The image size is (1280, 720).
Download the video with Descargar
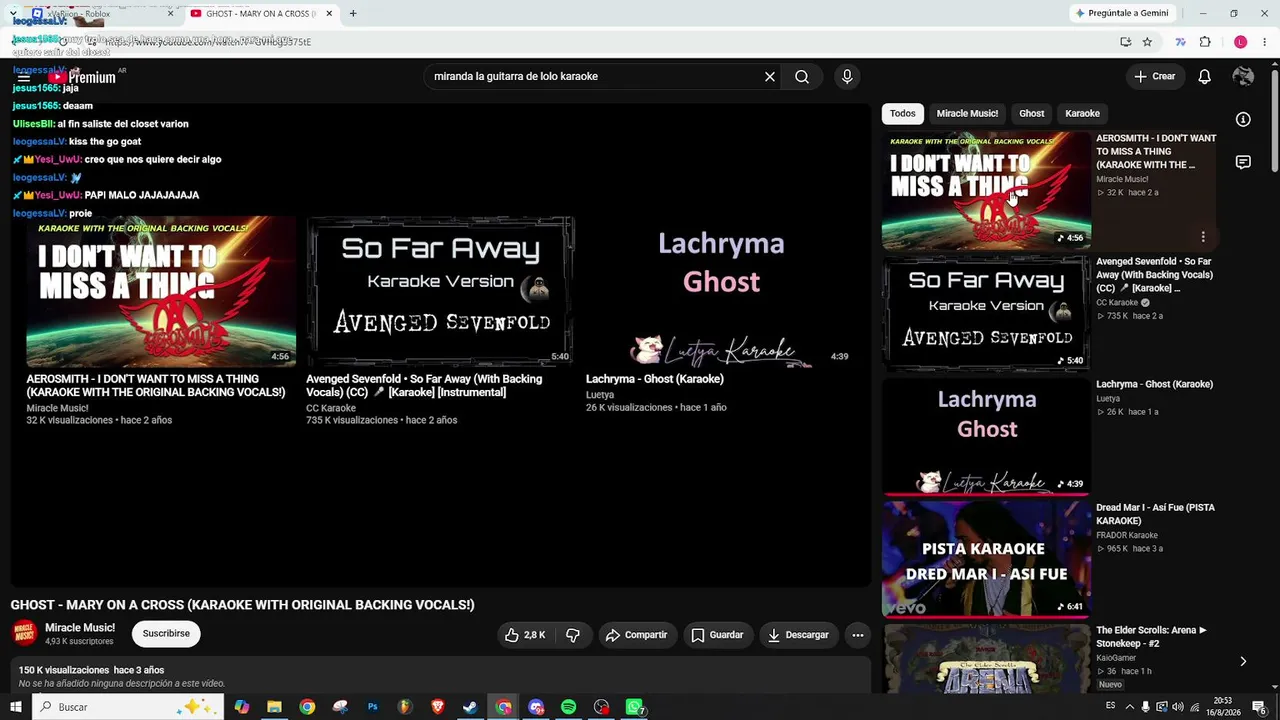(x=798, y=635)
